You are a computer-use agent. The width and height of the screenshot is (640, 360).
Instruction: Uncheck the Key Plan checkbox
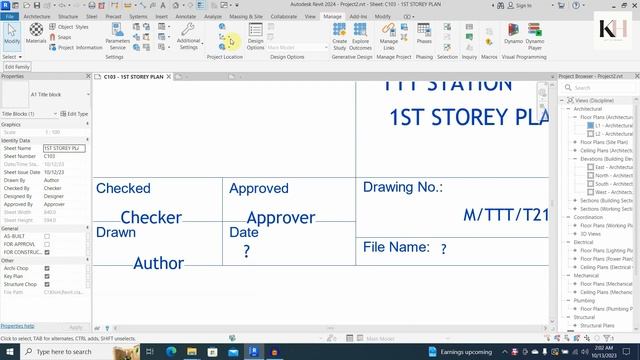coord(47,276)
